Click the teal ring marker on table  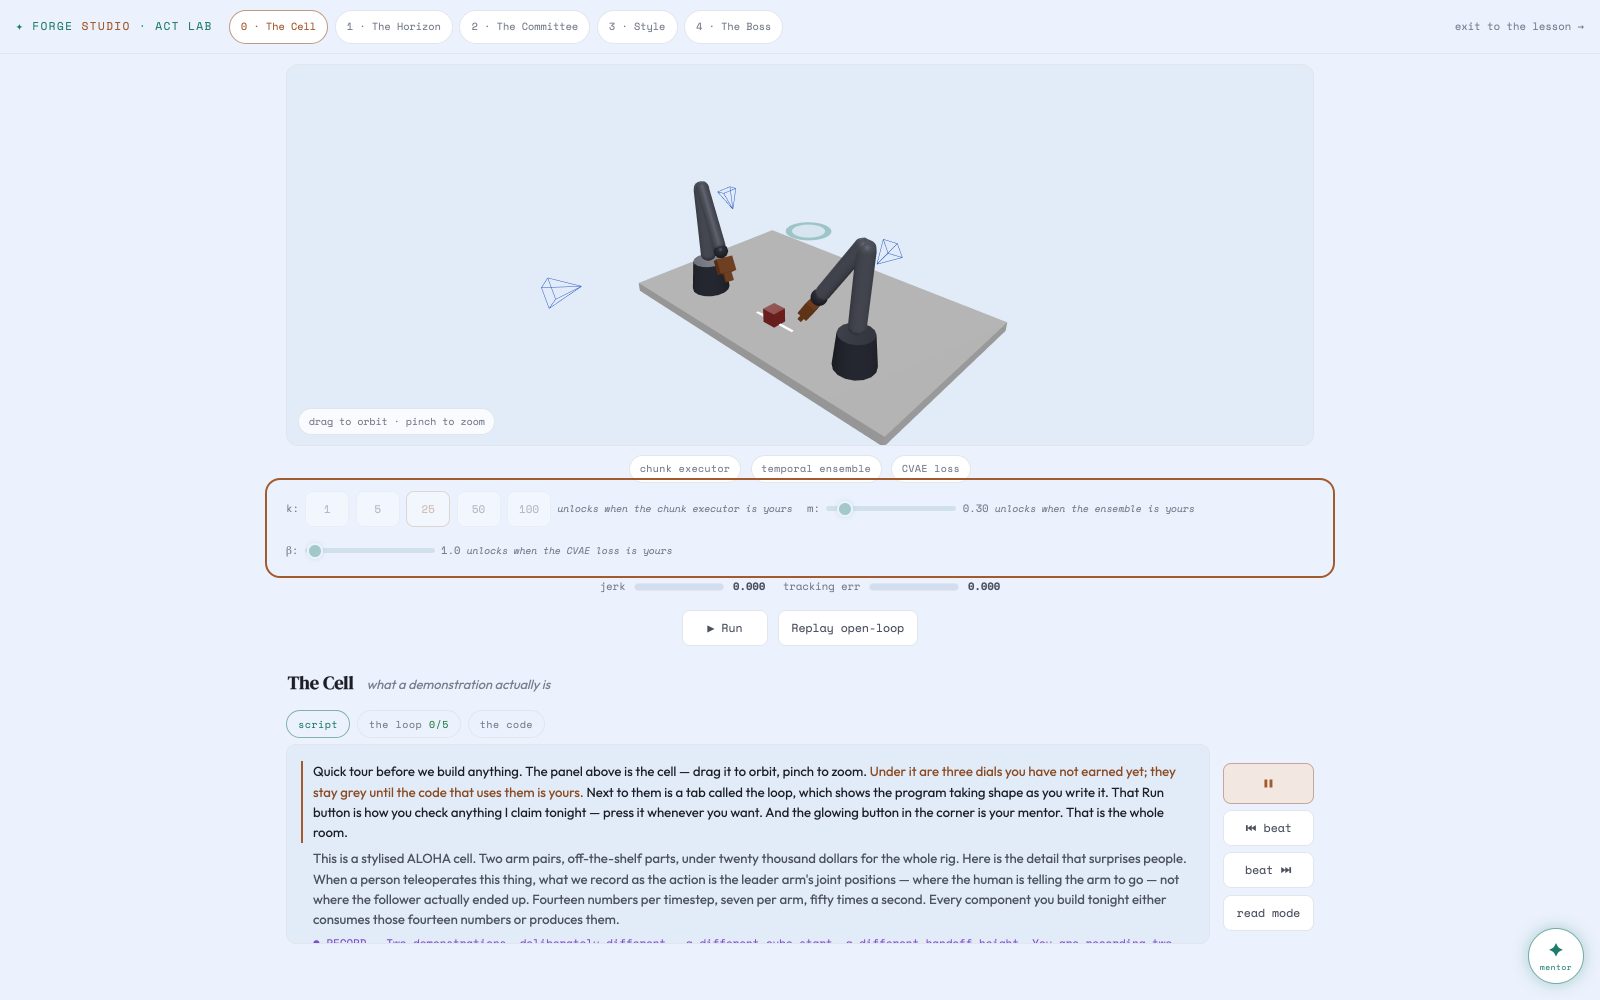[808, 231]
